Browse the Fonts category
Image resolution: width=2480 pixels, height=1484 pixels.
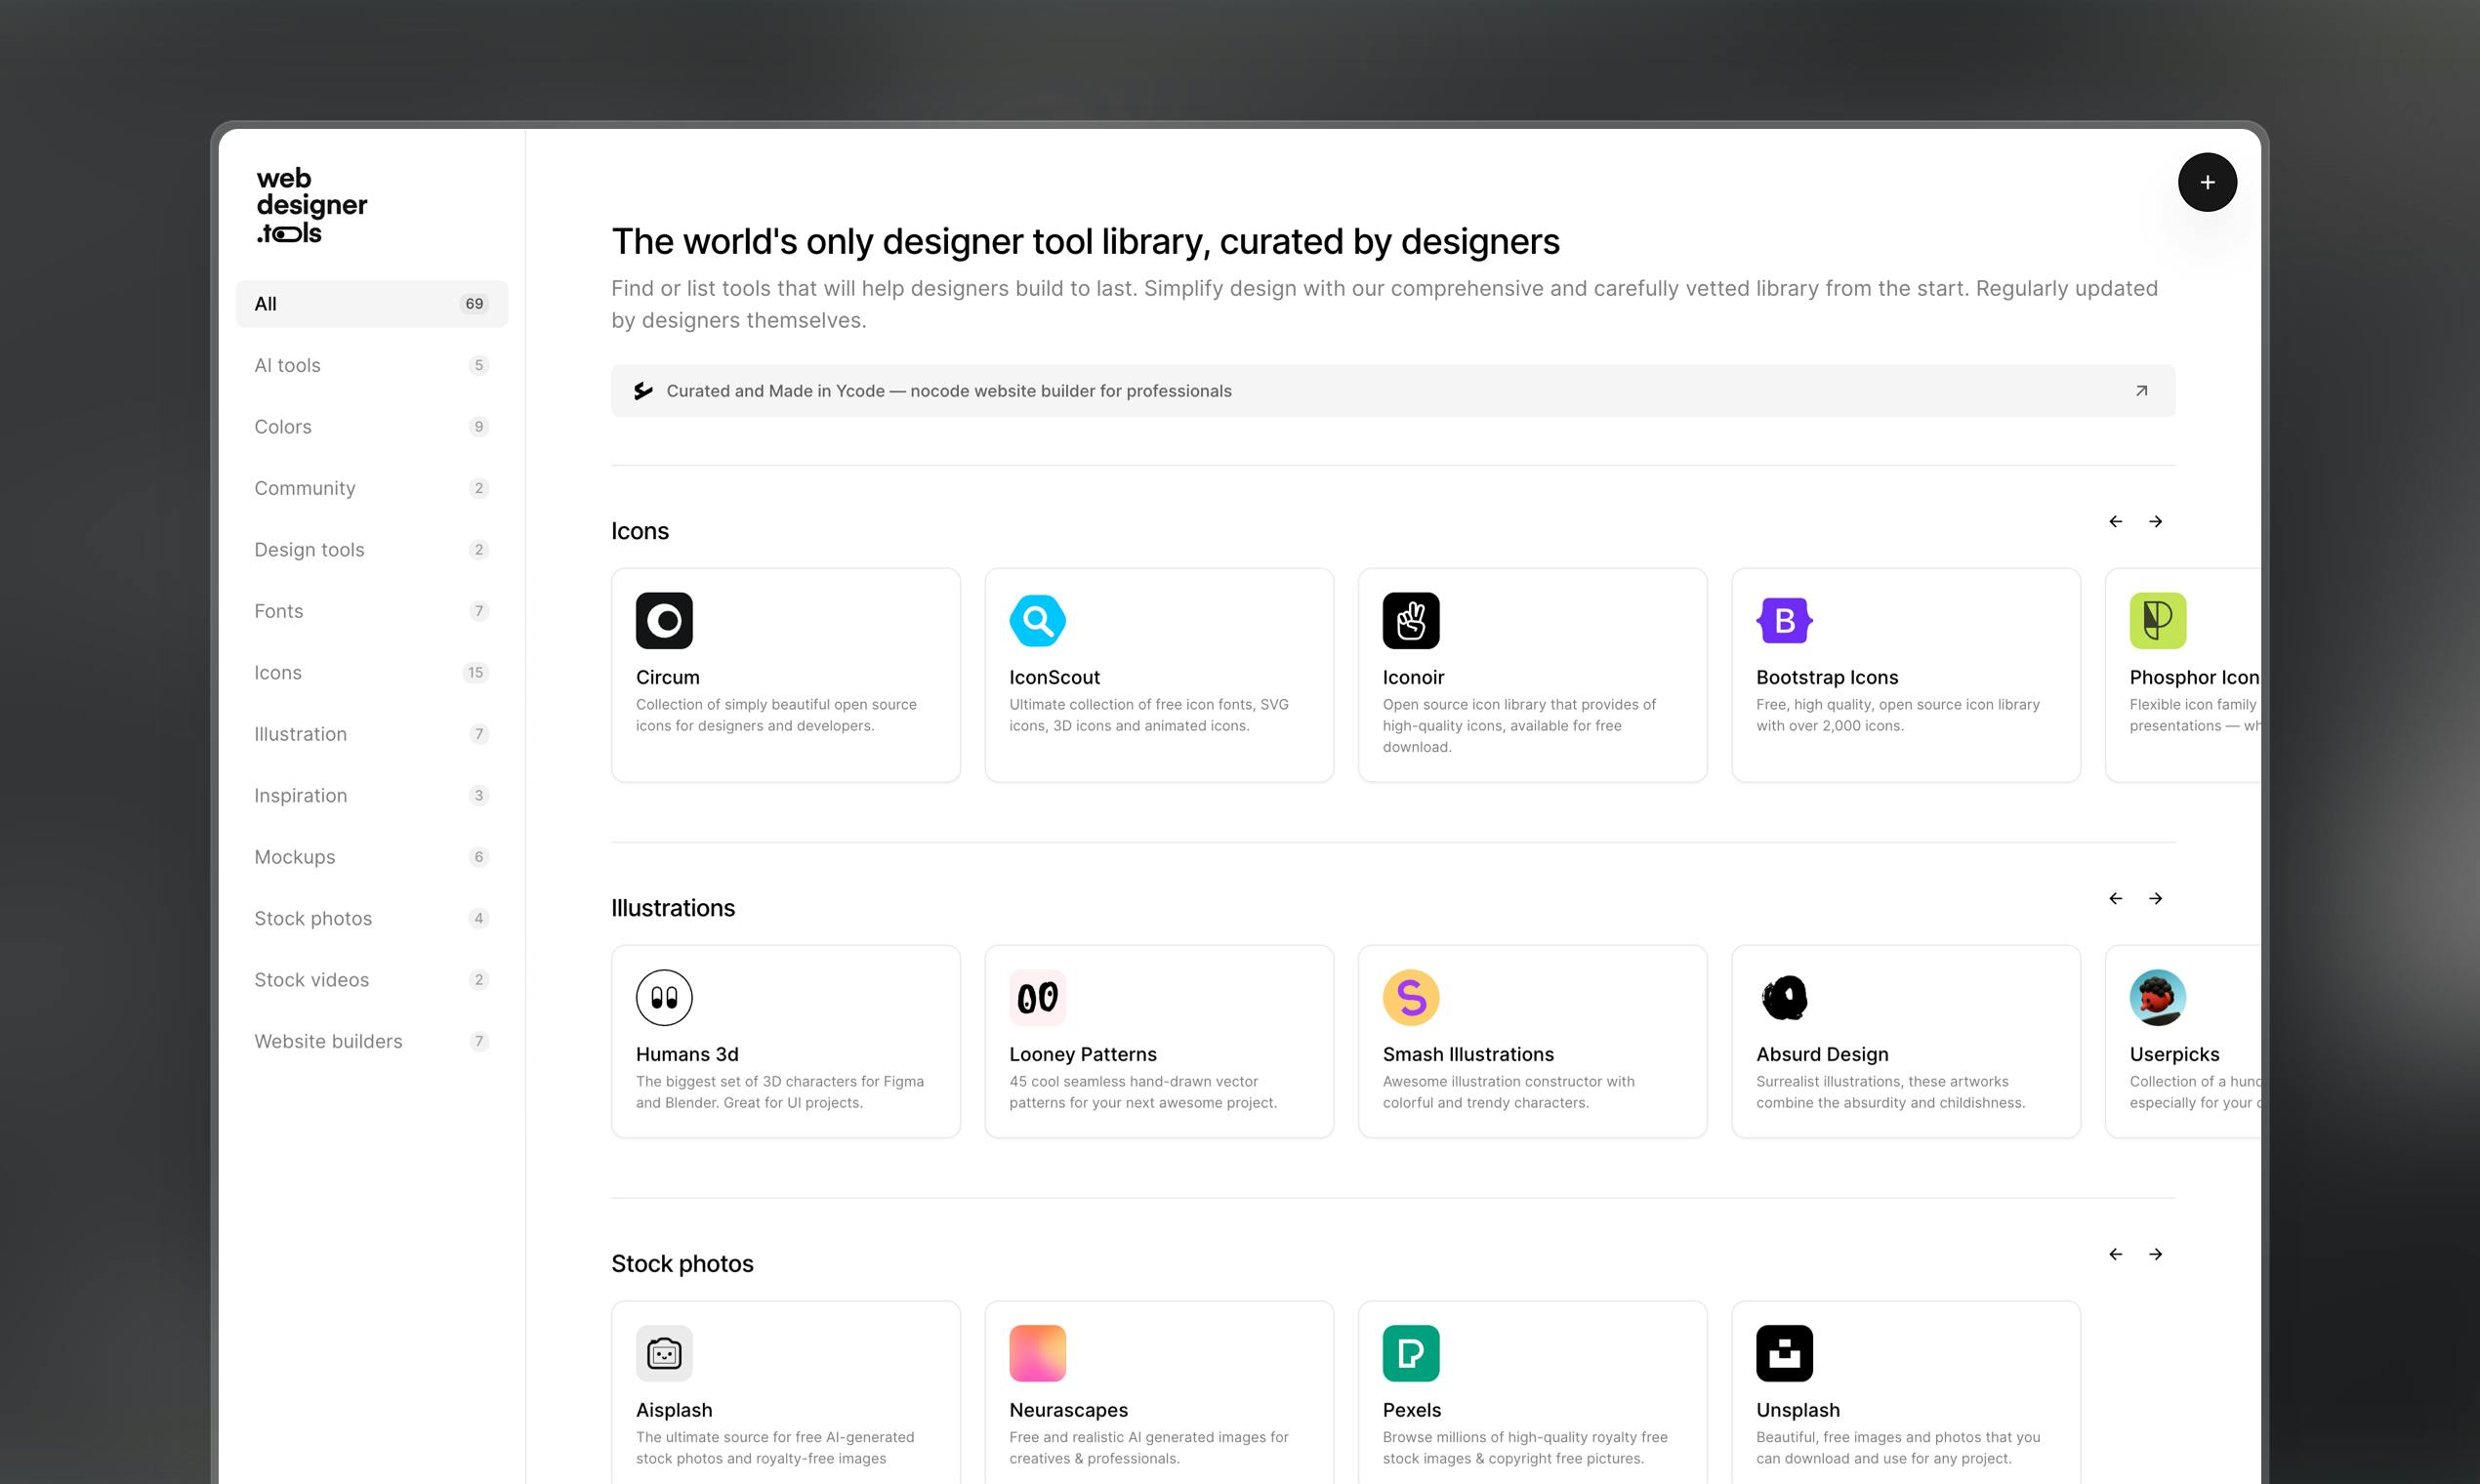(371, 611)
